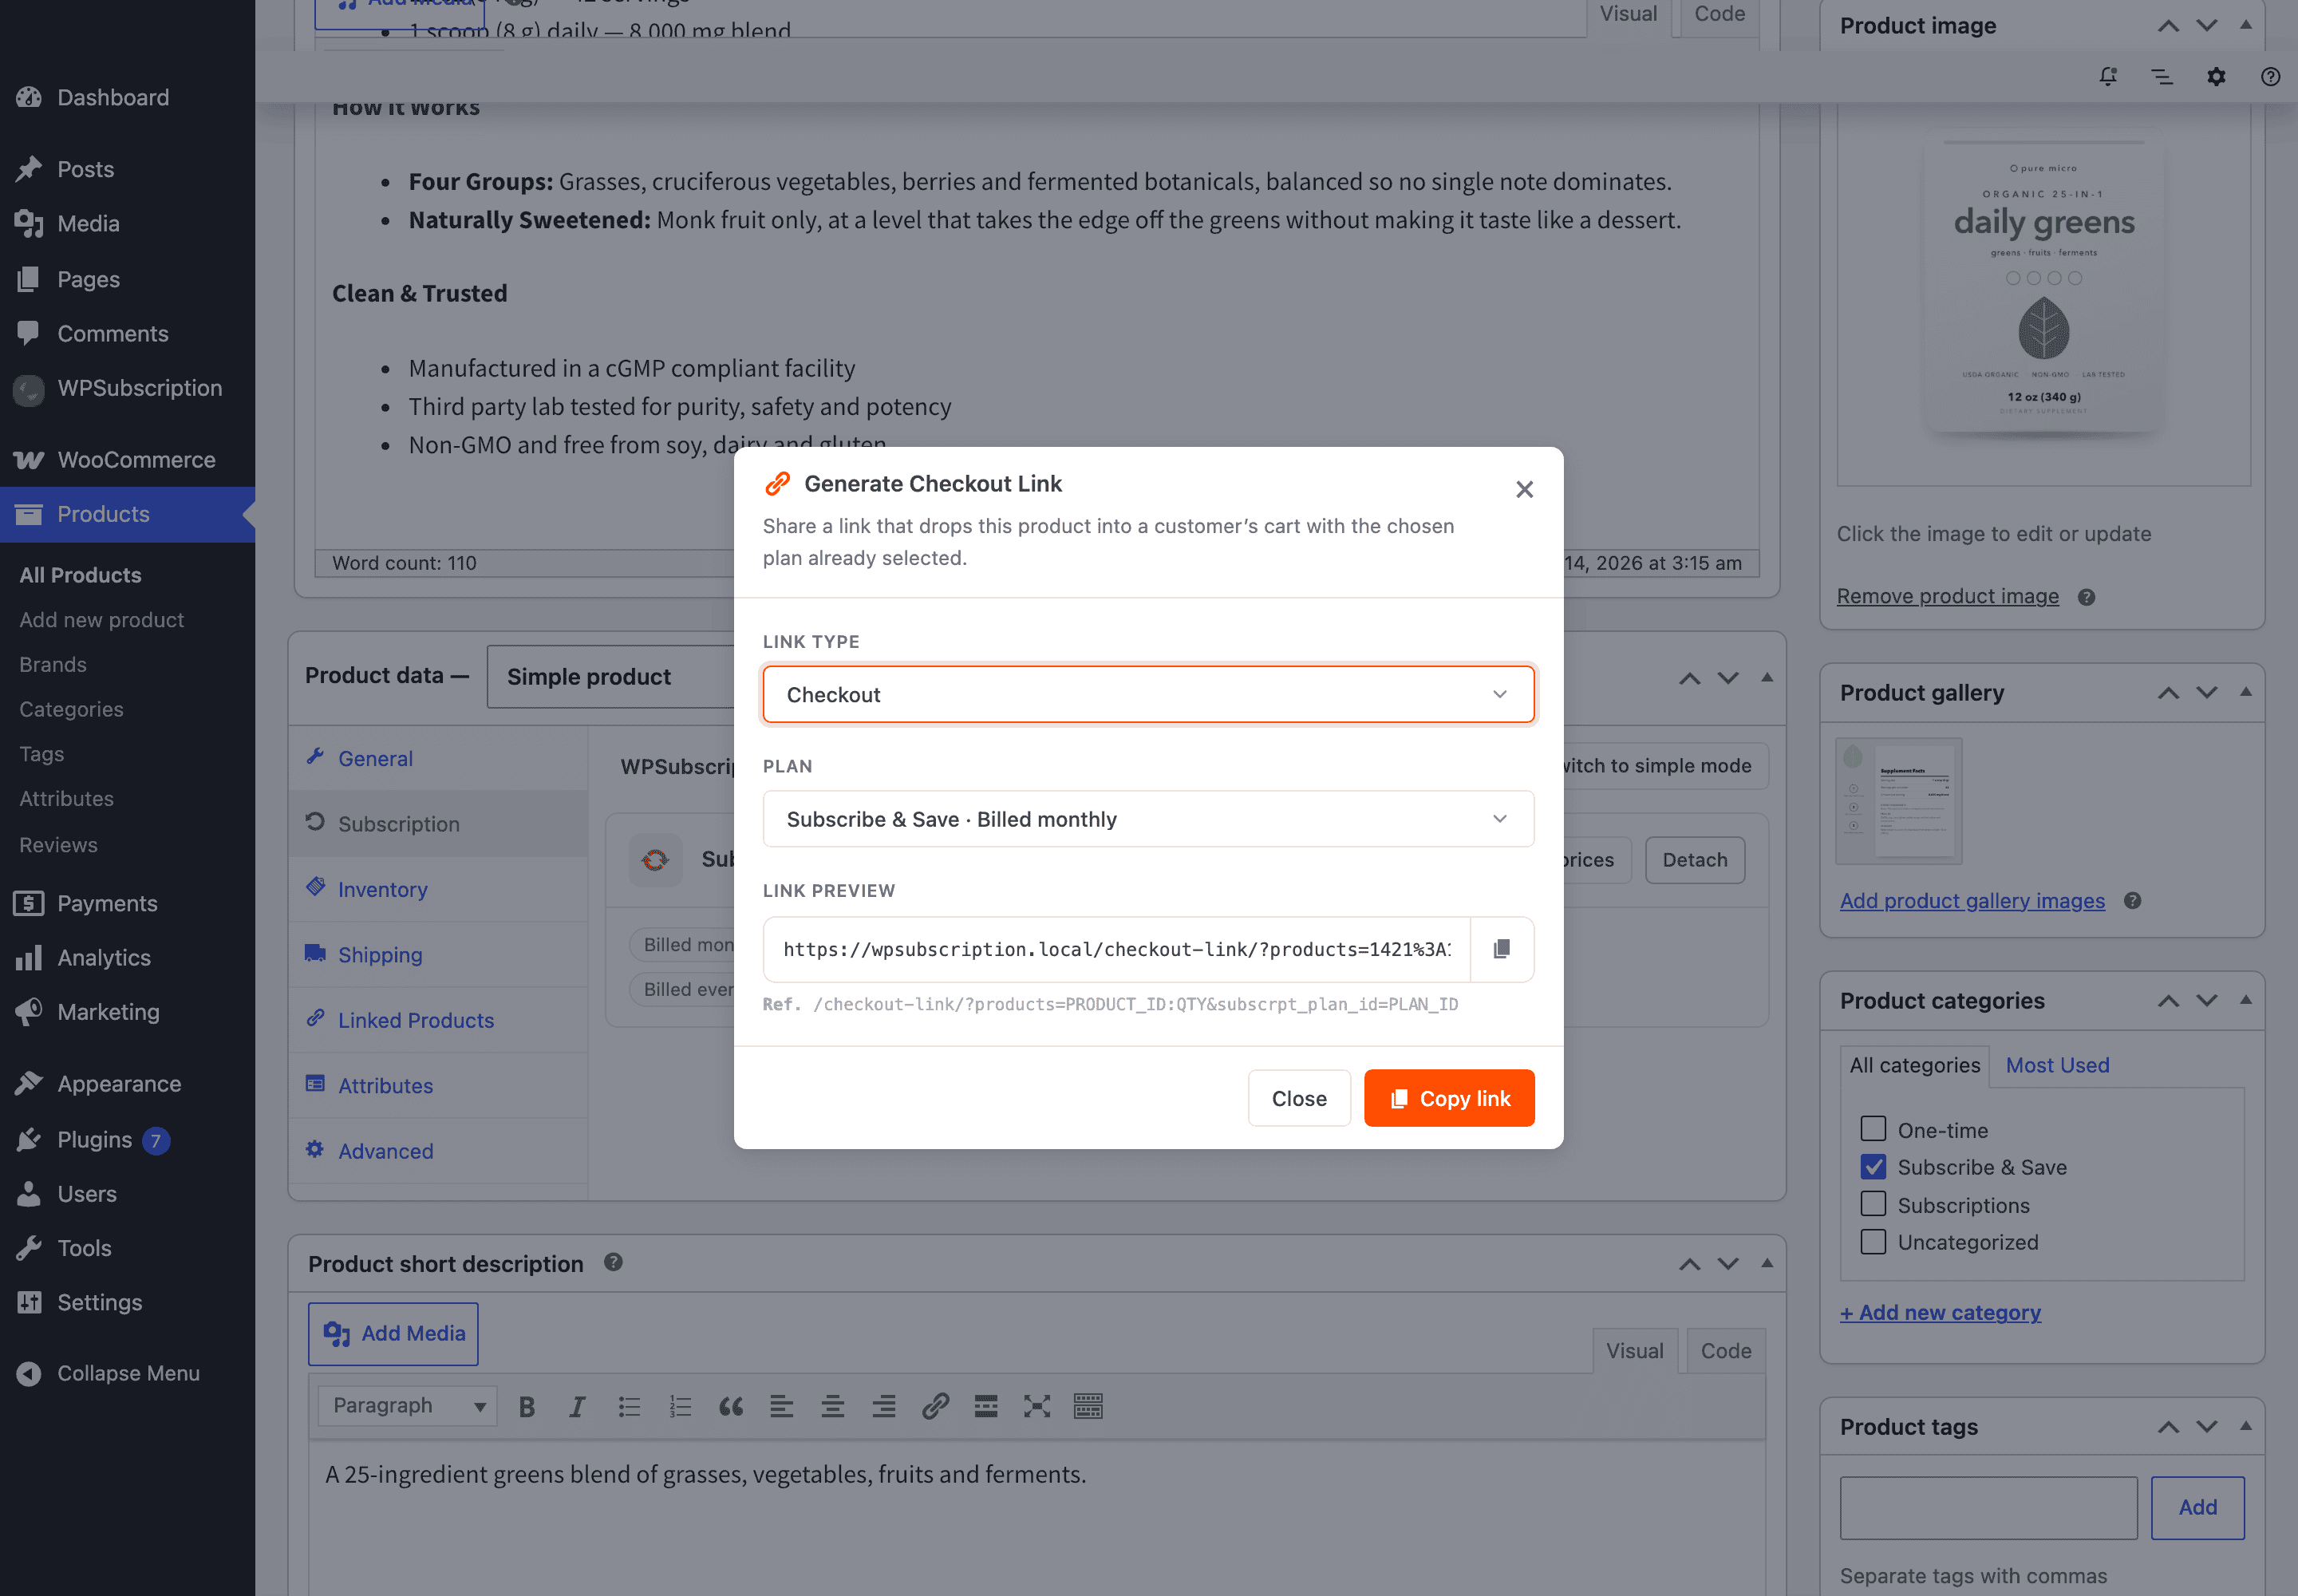The width and height of the screenshot is (2298, 1596).
Task: Close the Generate Checkout Link dialog with X
Action: click(1524, 489)
